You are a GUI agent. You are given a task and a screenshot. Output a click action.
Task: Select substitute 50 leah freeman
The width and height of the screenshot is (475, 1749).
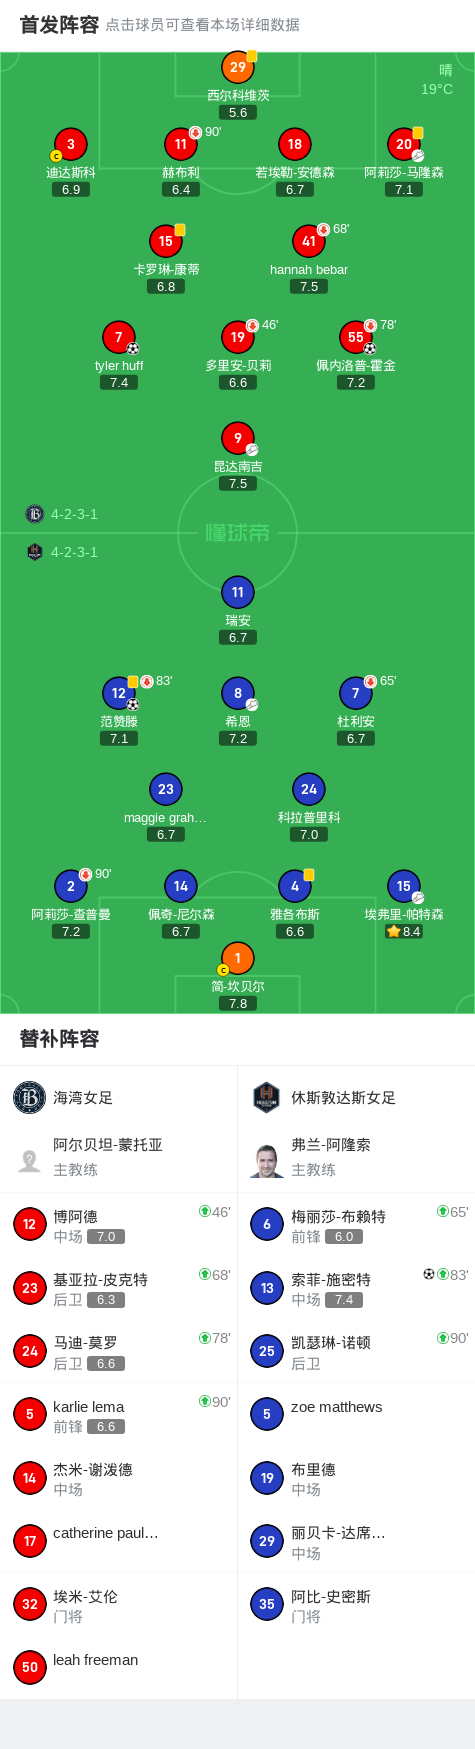click(118, 1667)
